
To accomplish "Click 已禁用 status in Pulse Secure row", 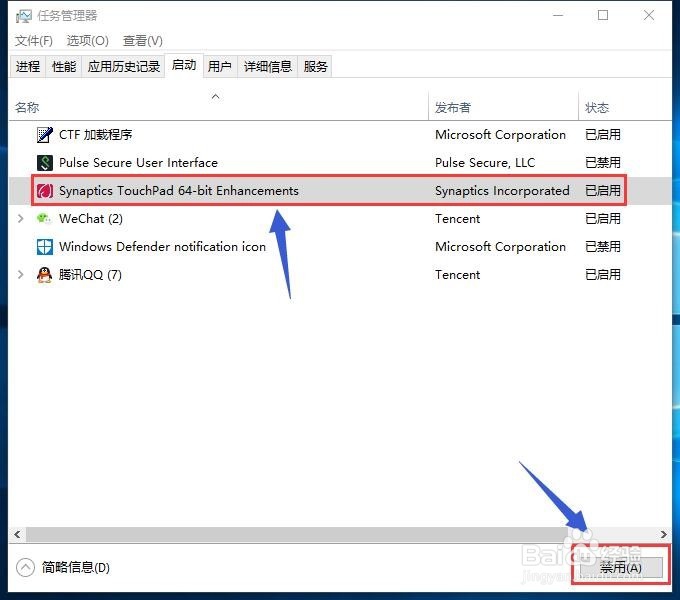I will pyautogui.click(x=603, y=163).
